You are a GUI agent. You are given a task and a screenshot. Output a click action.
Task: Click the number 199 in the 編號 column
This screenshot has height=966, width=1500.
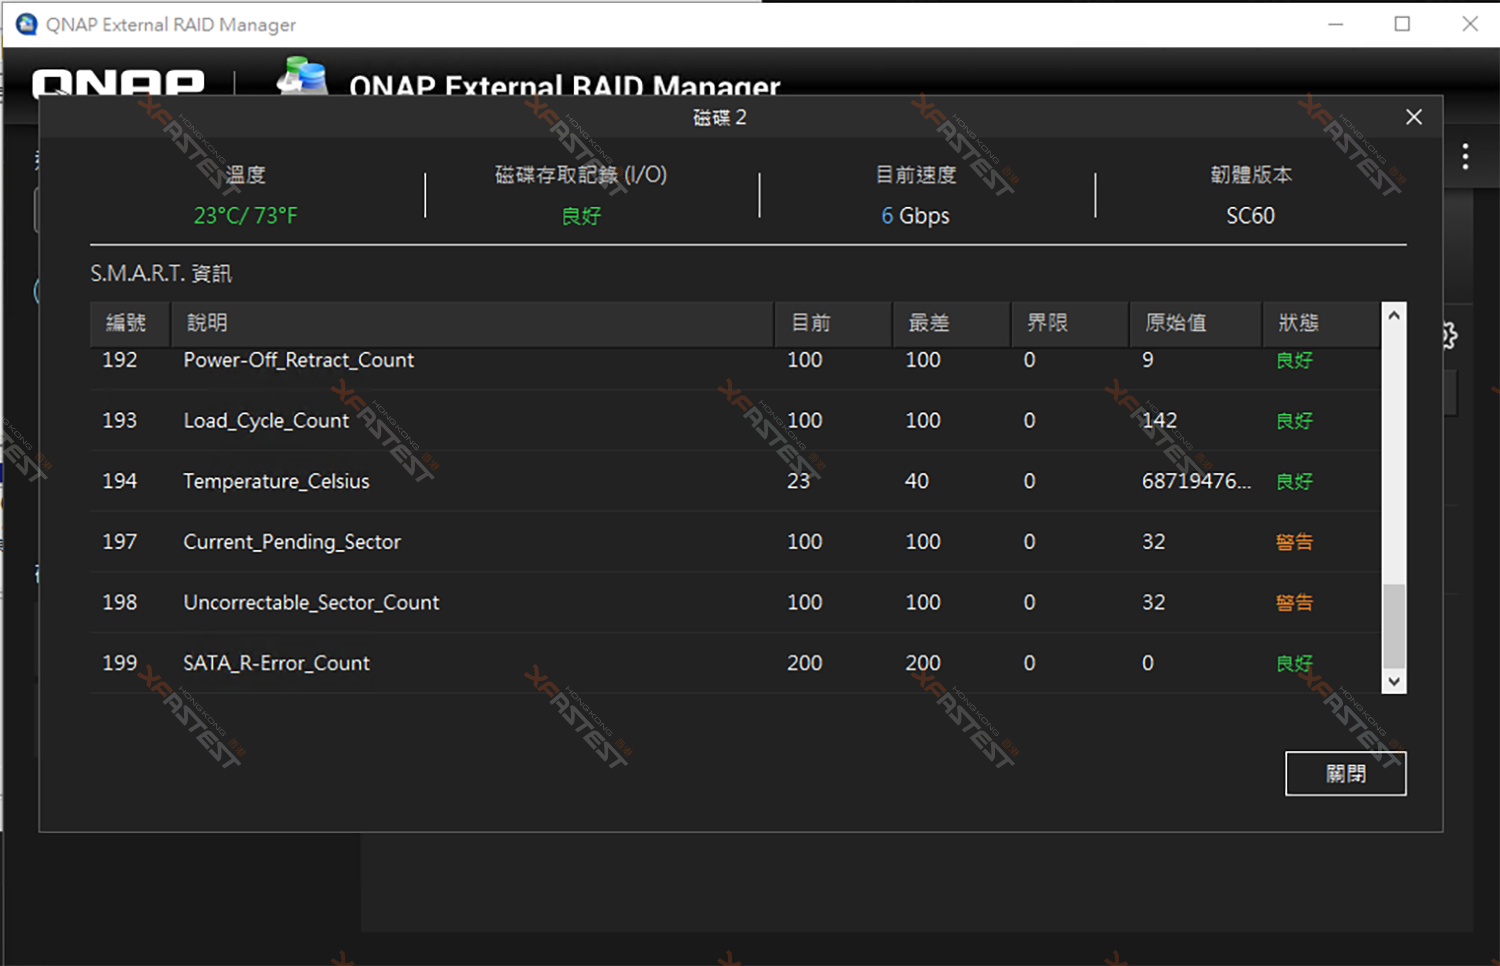pos(120,663)
